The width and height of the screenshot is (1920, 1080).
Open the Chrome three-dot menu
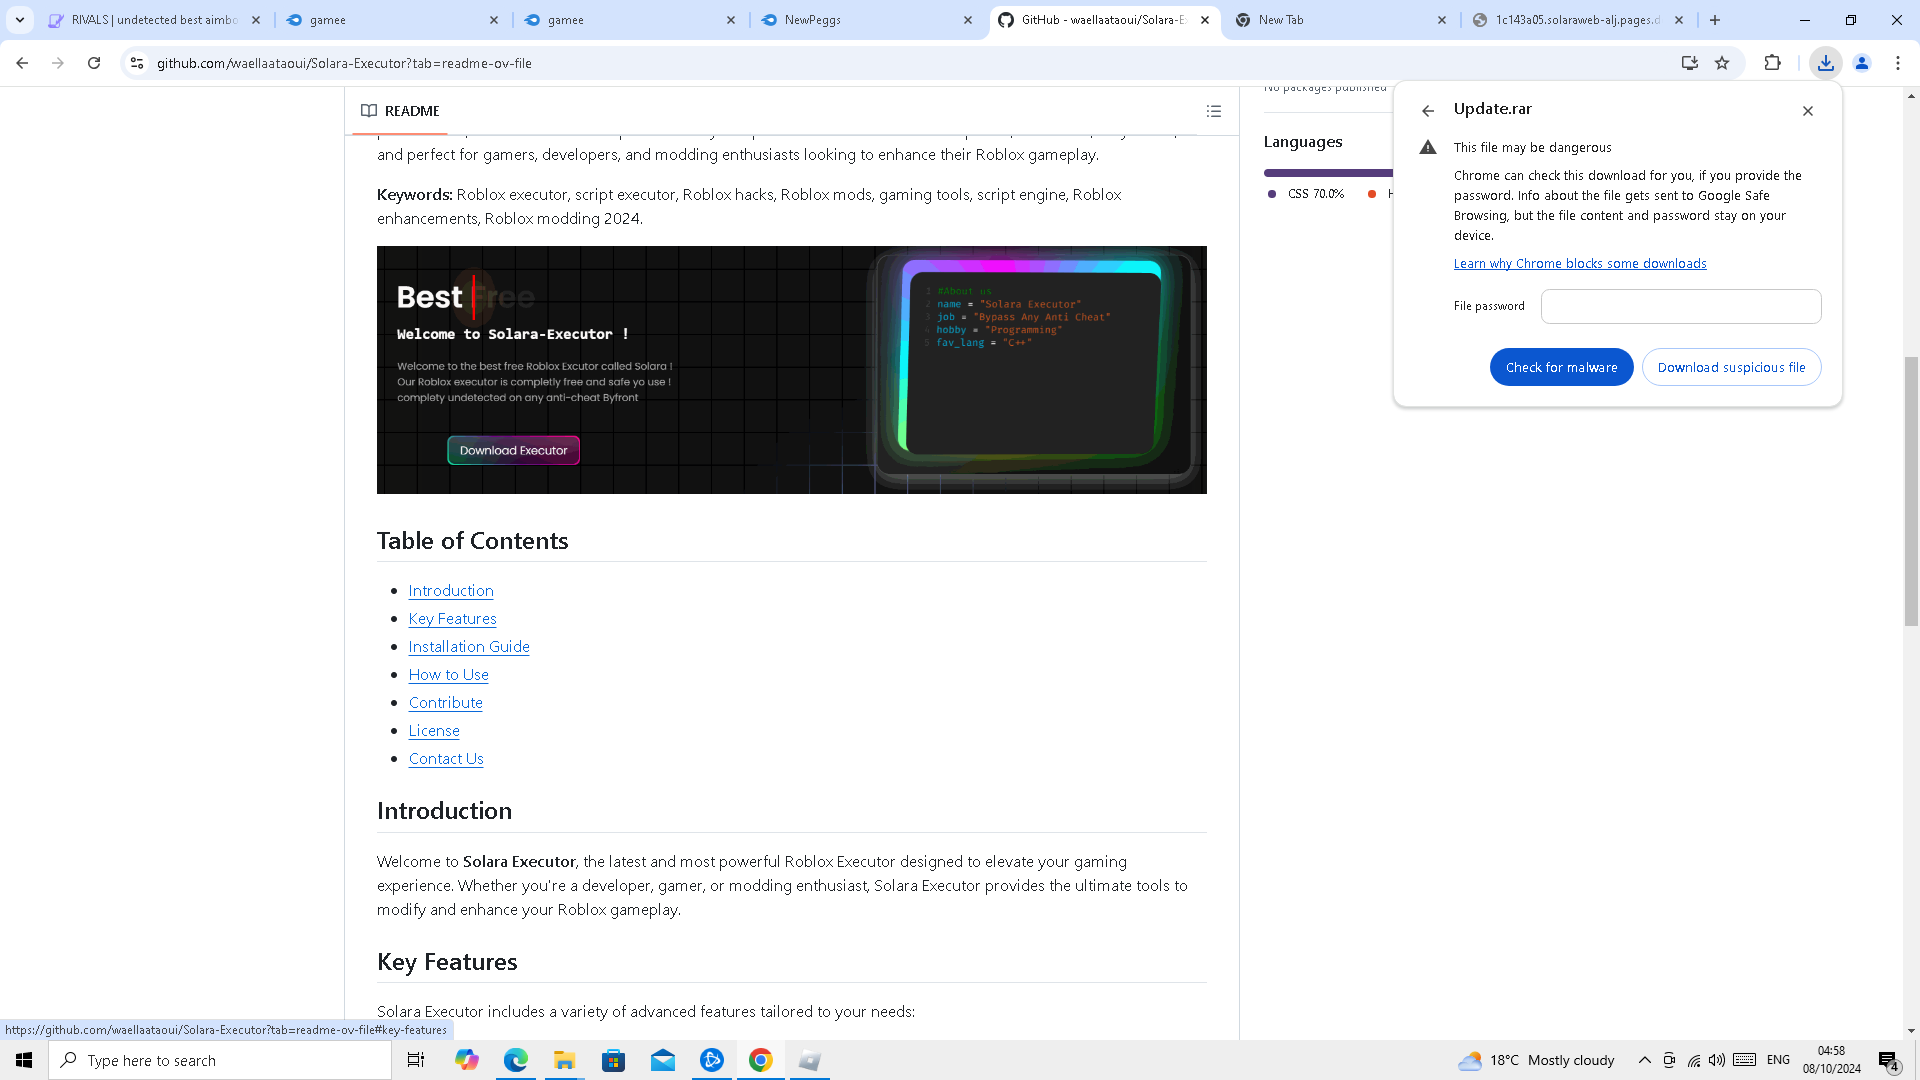[x=1897, y=63]
